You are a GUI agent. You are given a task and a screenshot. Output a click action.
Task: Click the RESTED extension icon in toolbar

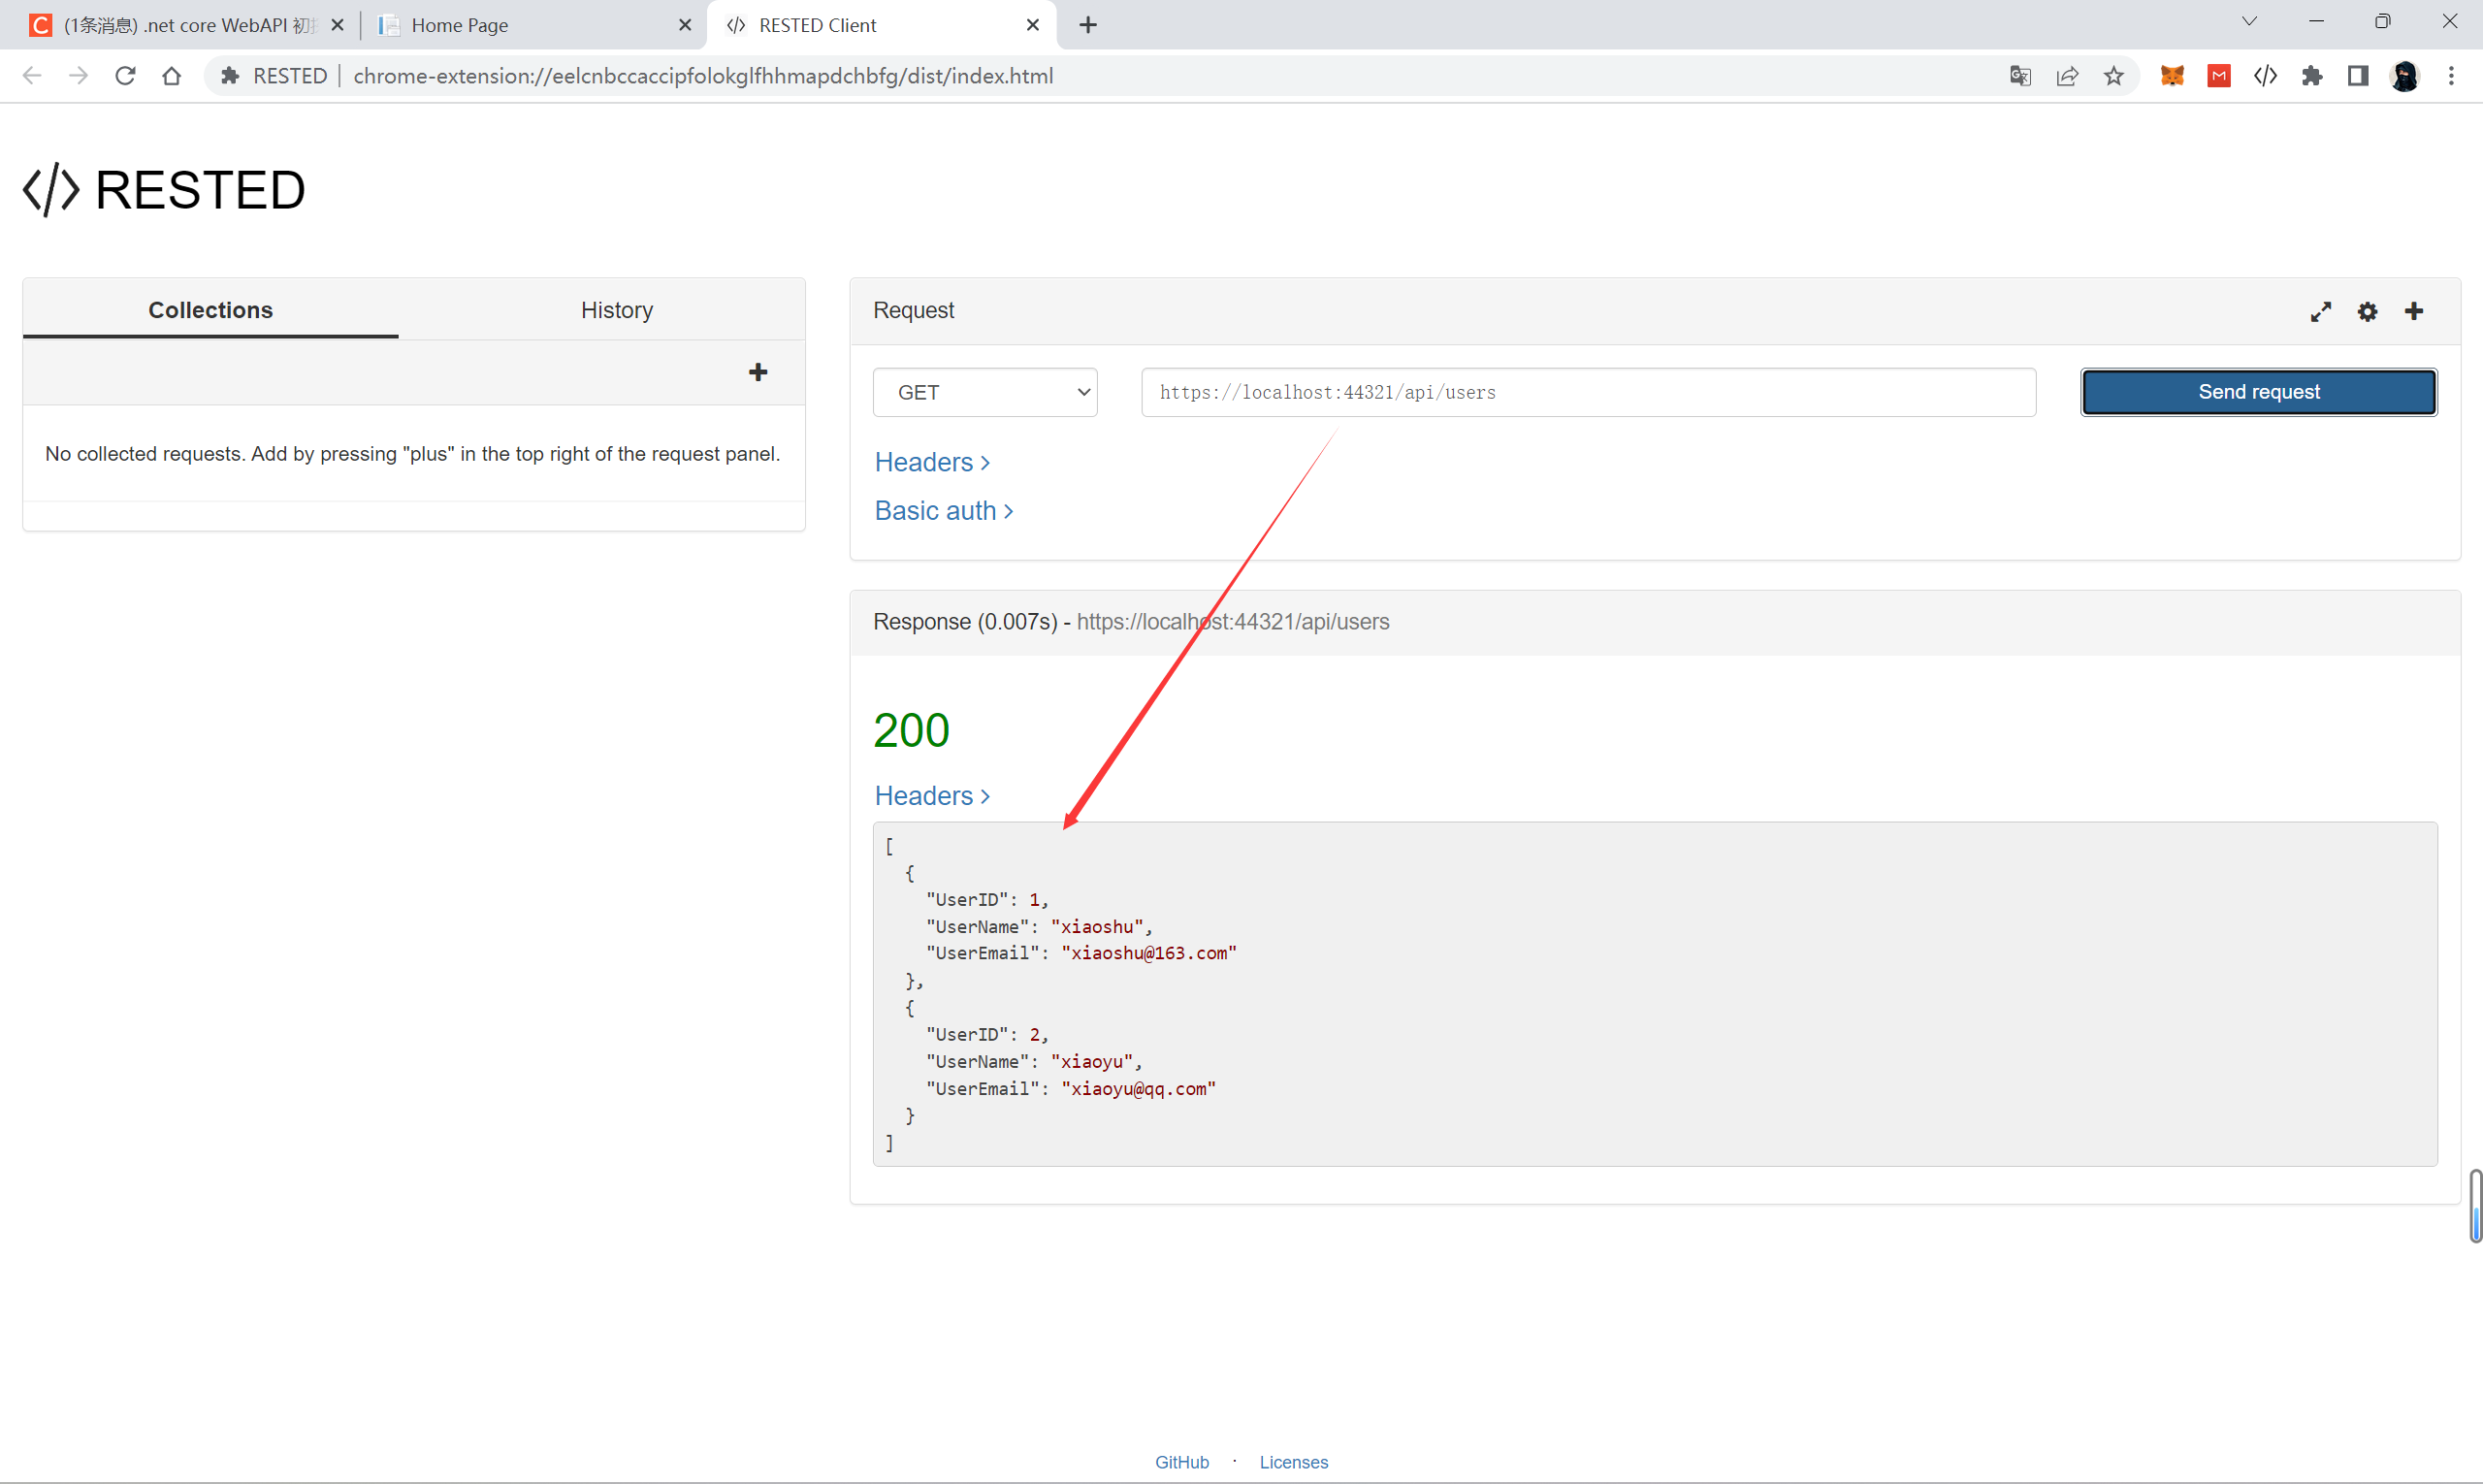click(x=2265, y=76)
